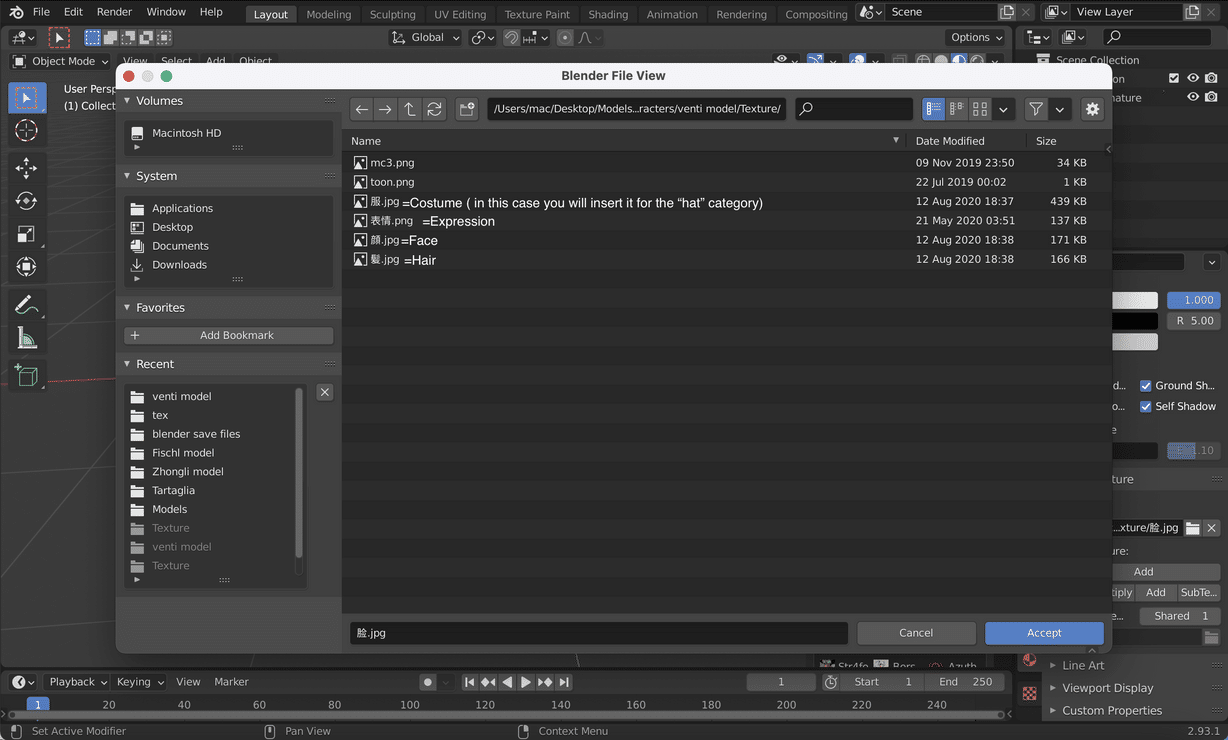Adjust the R 5.00 value slider
The image size is (1228, 740).
[x=1193, y=320]
